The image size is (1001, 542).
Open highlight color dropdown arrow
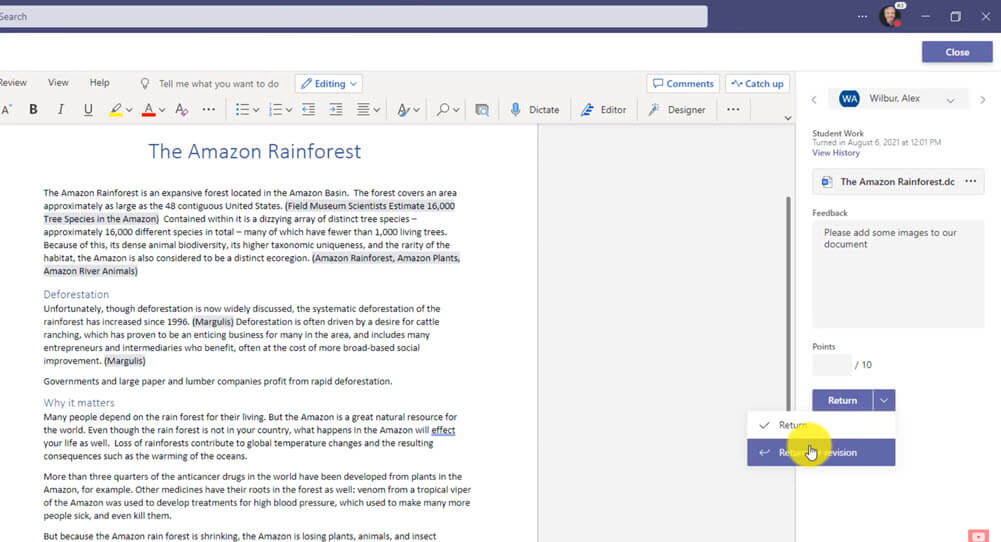(129, 110)
